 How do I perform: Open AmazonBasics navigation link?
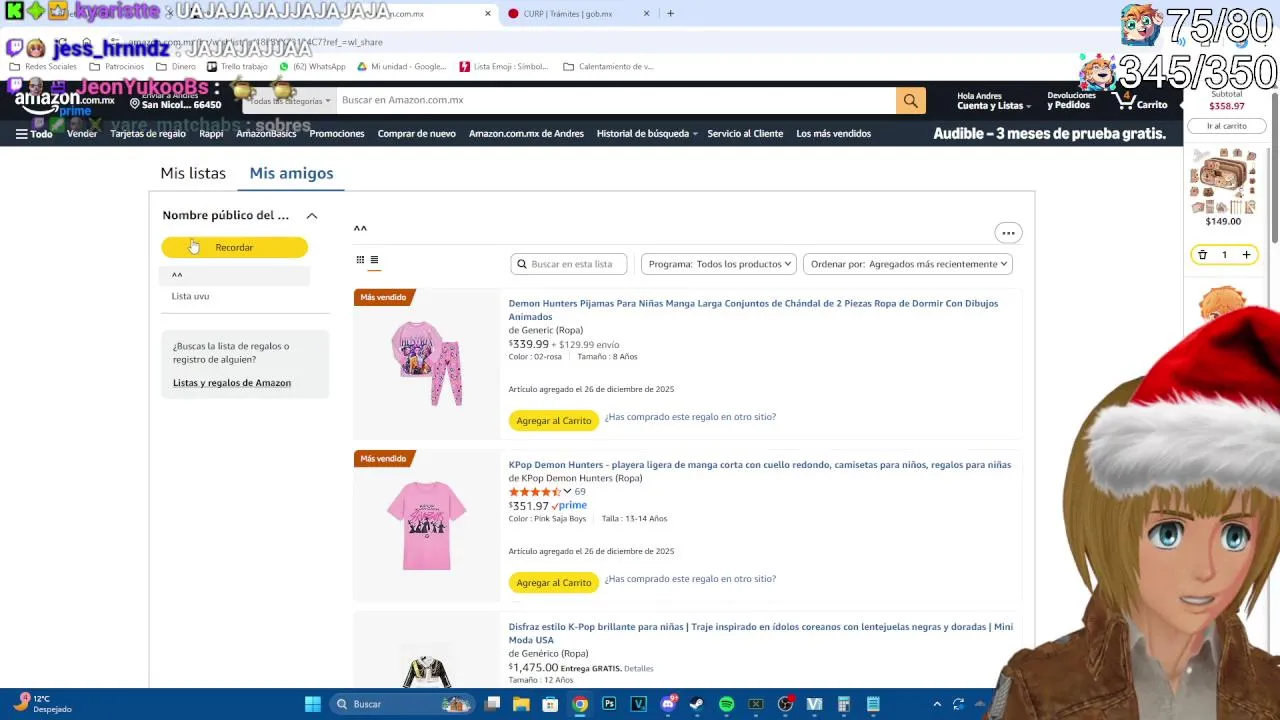pos(266,133)
